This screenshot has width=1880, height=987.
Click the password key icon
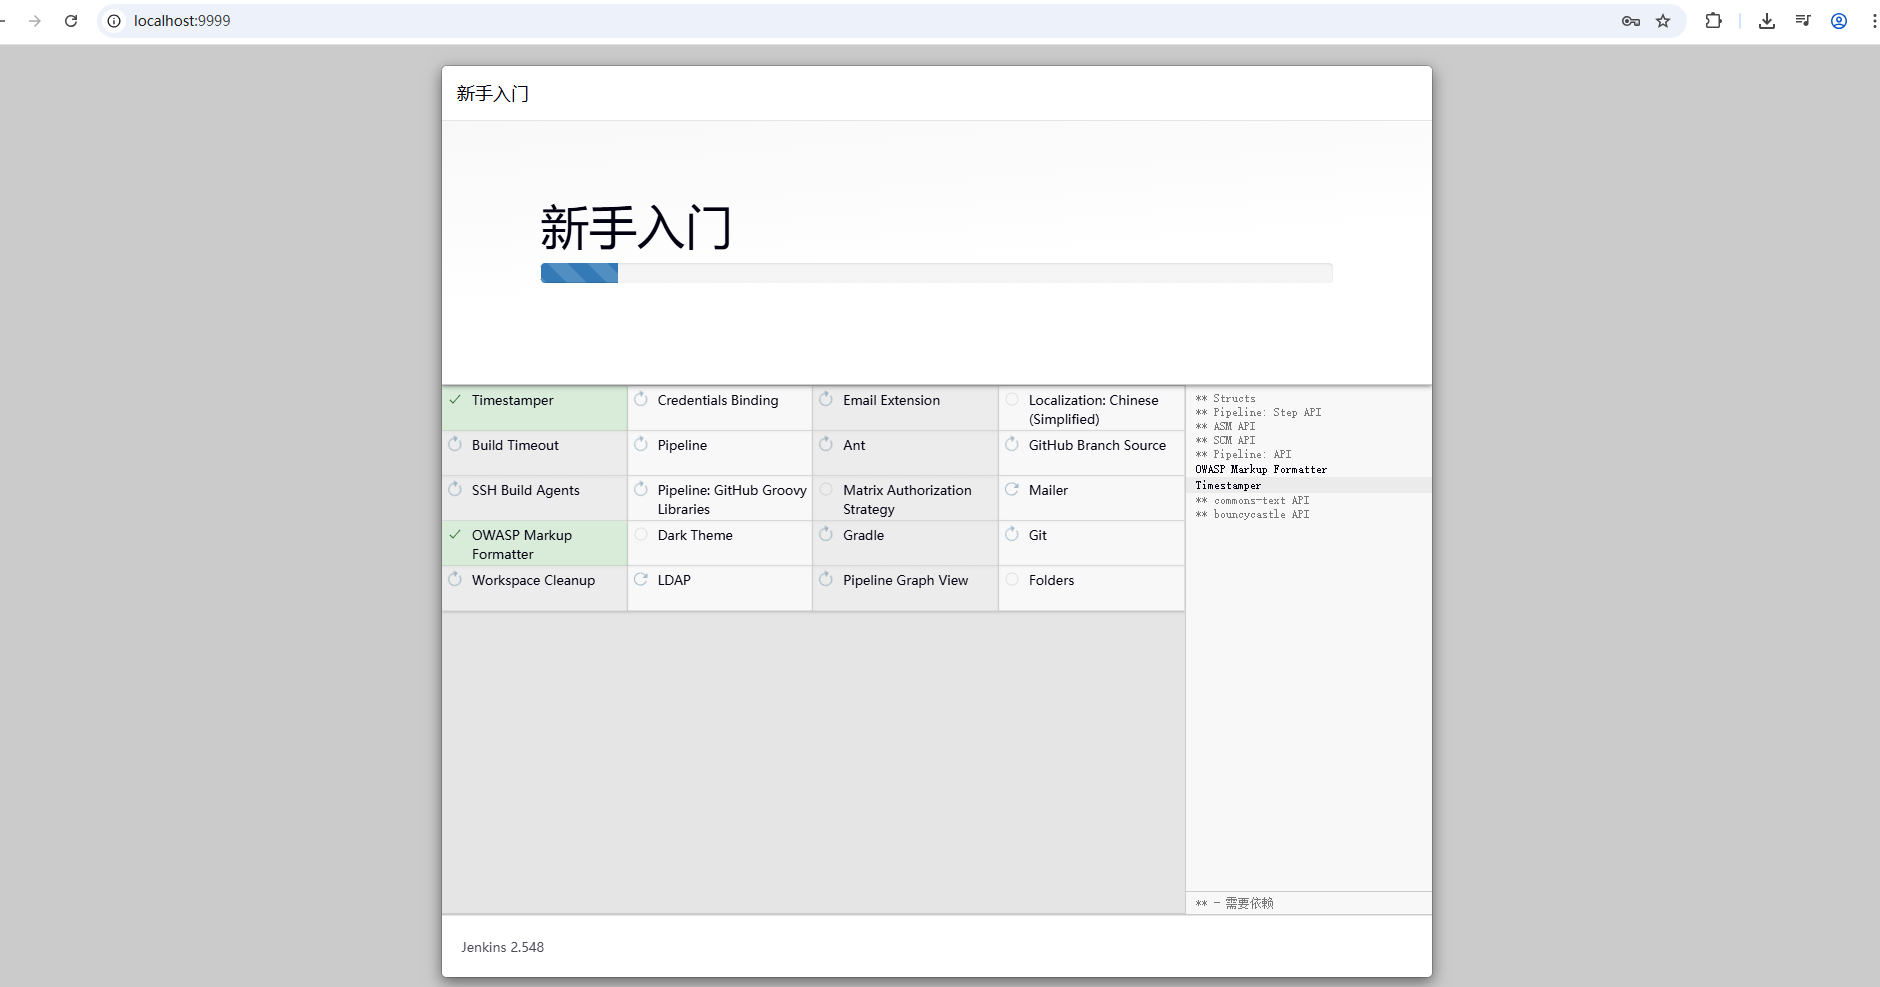pyautogui.click(x=1630, y=21)
